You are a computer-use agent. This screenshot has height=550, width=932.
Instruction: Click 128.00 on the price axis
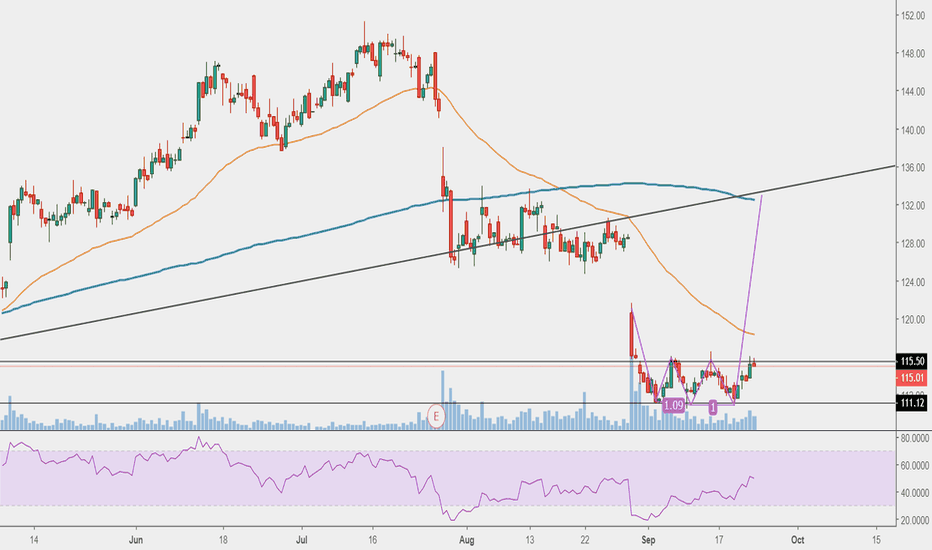(912, 244)
